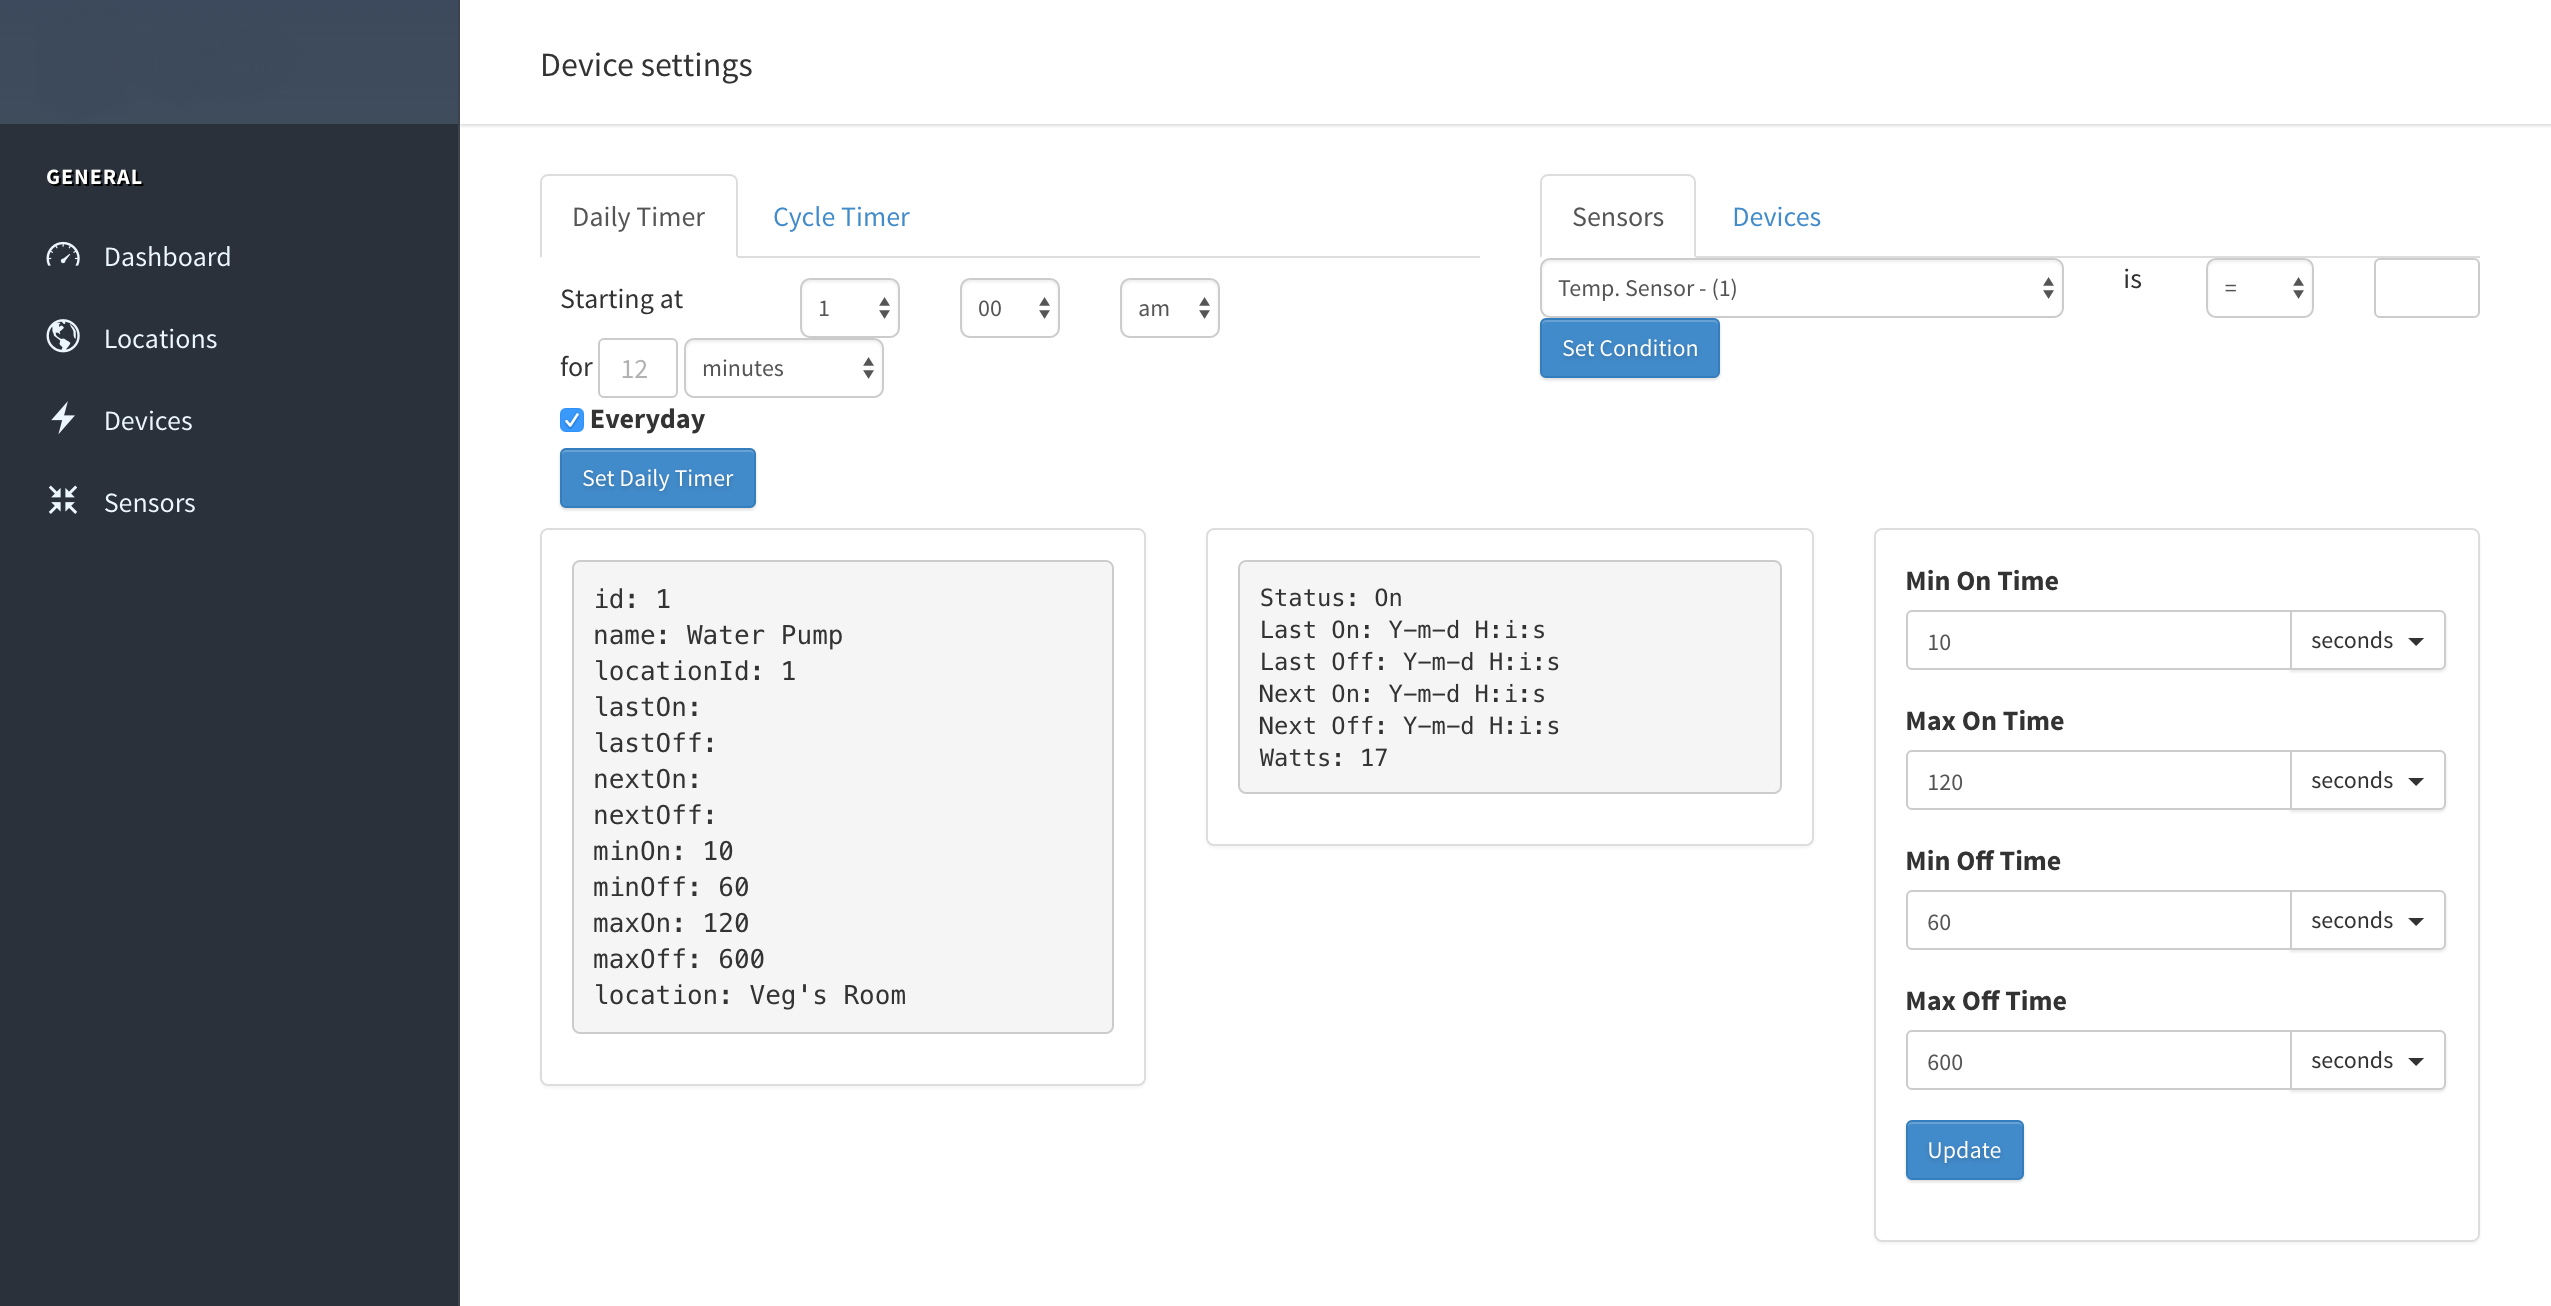The image size is (2551, 1306).
Task: Click the hours/minutes dropdown for duration
Action: 783,366
